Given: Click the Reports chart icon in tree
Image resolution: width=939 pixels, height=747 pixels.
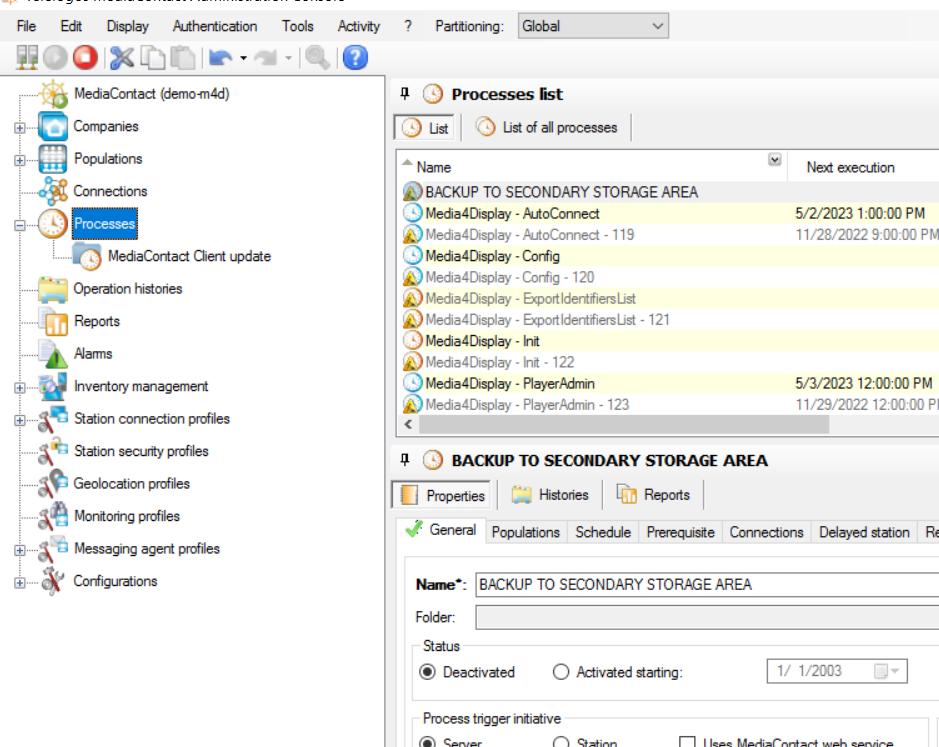Looking at the screenshot, I should point(53,321).
